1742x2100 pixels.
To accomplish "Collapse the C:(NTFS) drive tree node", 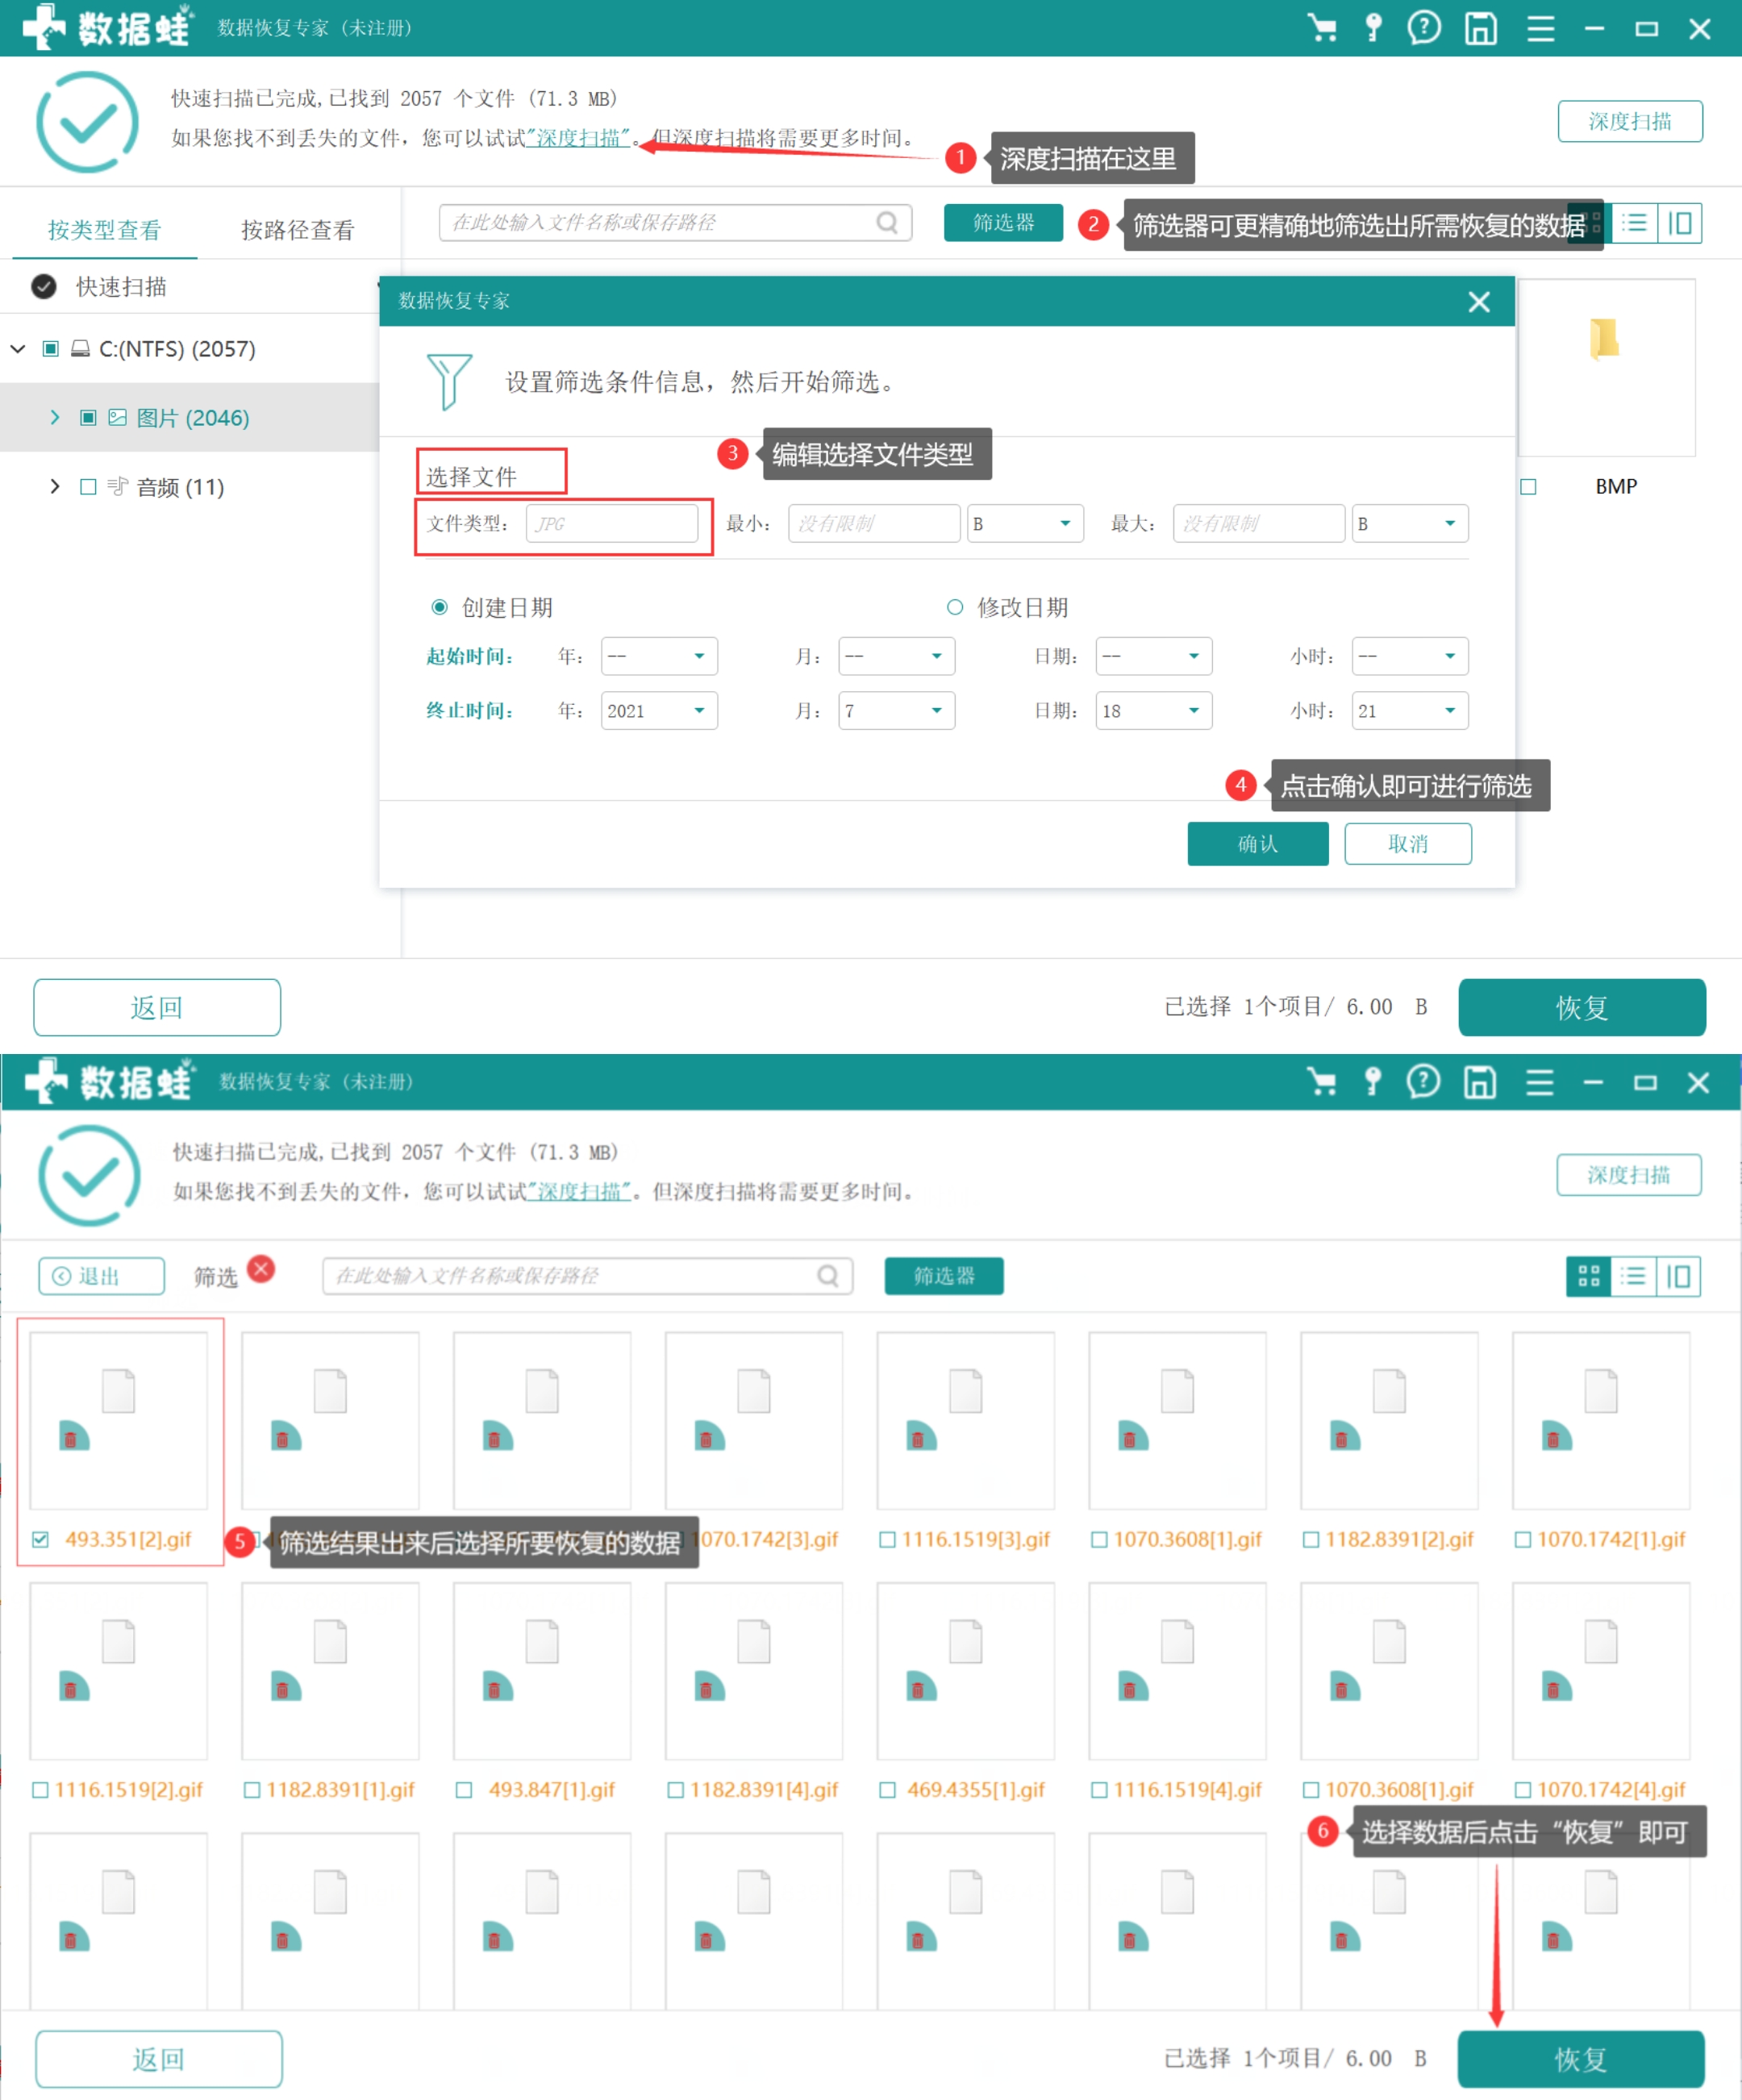I will coord(18,349).
